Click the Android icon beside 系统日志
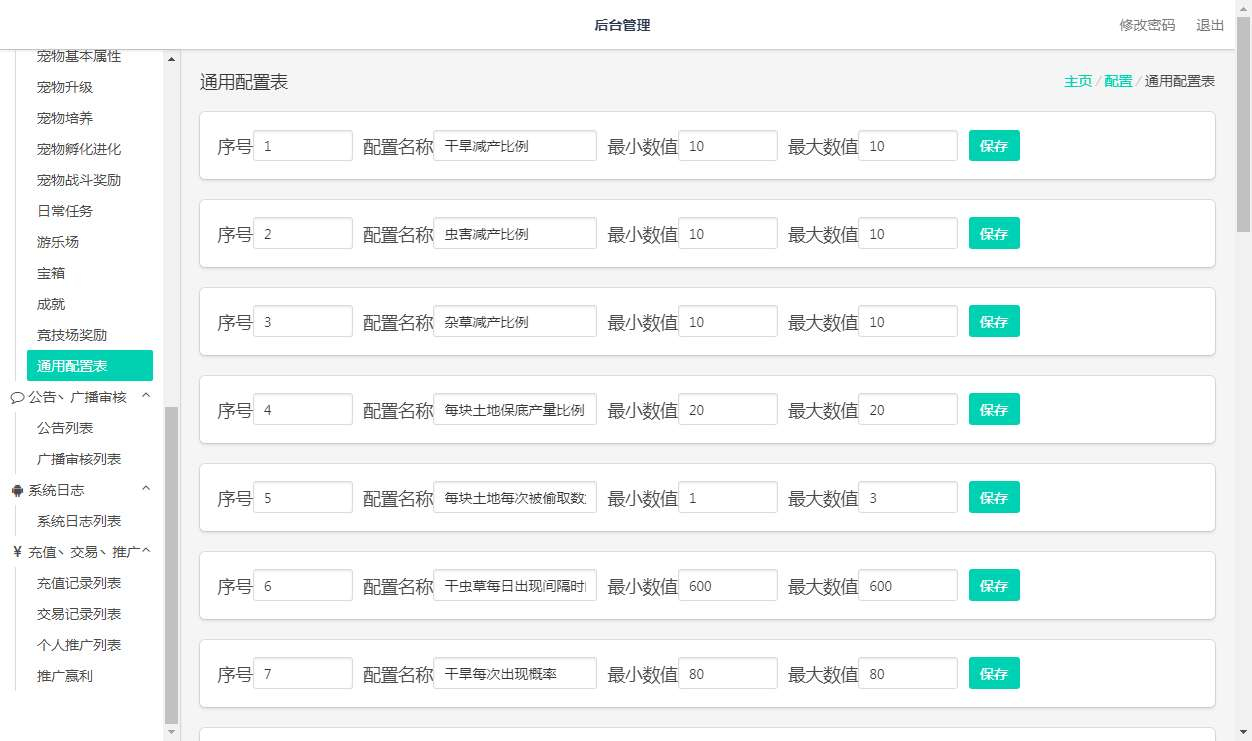The image size is (1252, 741). pyautogui.click(x=17, y=490)
